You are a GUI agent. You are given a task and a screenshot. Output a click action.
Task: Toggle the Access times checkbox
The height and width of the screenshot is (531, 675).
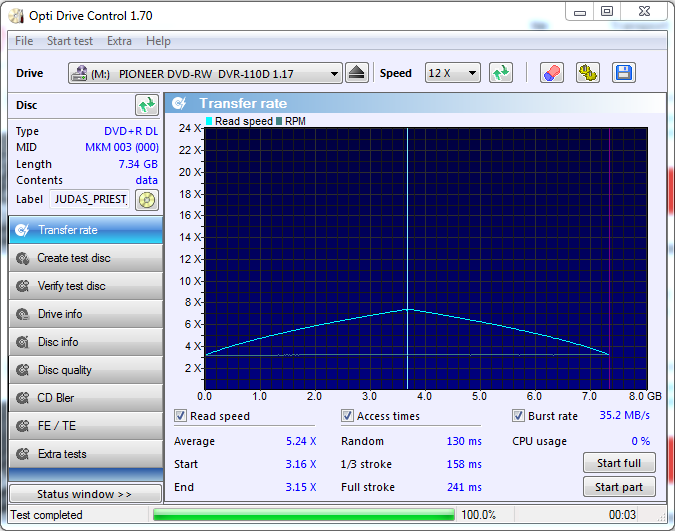[347, 416]
